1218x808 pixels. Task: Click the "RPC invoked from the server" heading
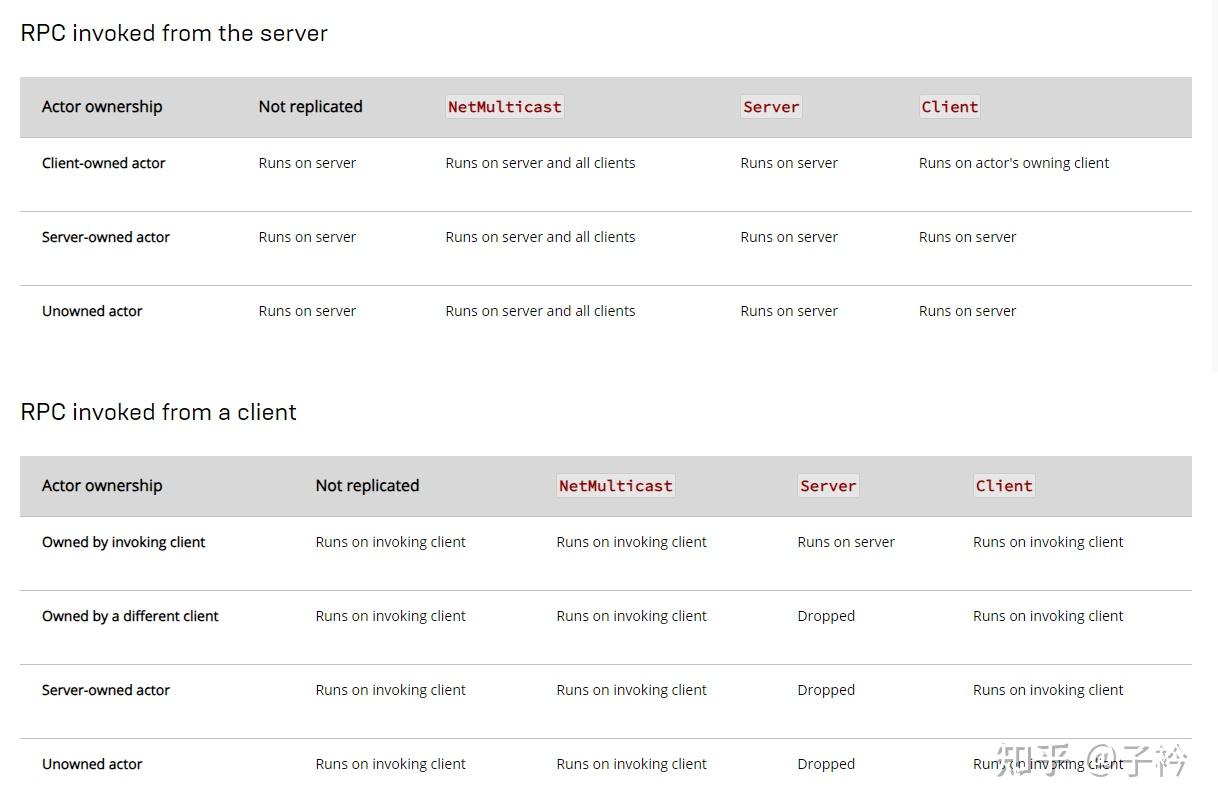[x=174, y=33]
